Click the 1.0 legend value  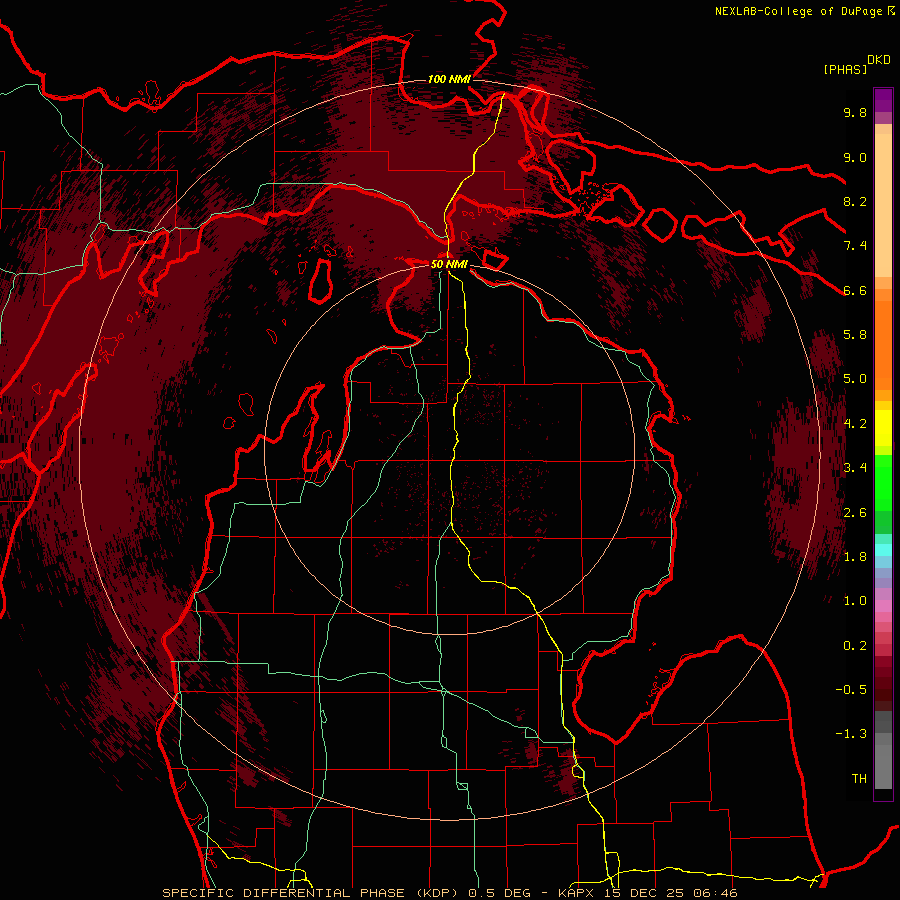tap(855, 601)
